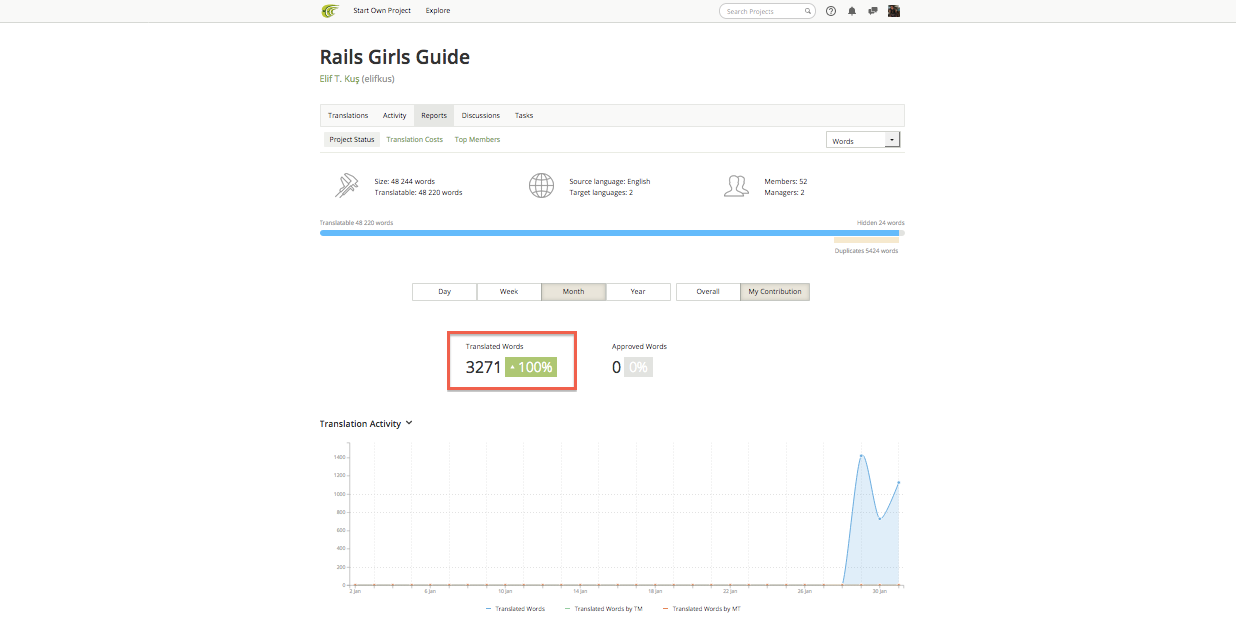This screenshot has height=628, width=1236.
Task: Switch to the Activity tab
Action: click(395, 115)
